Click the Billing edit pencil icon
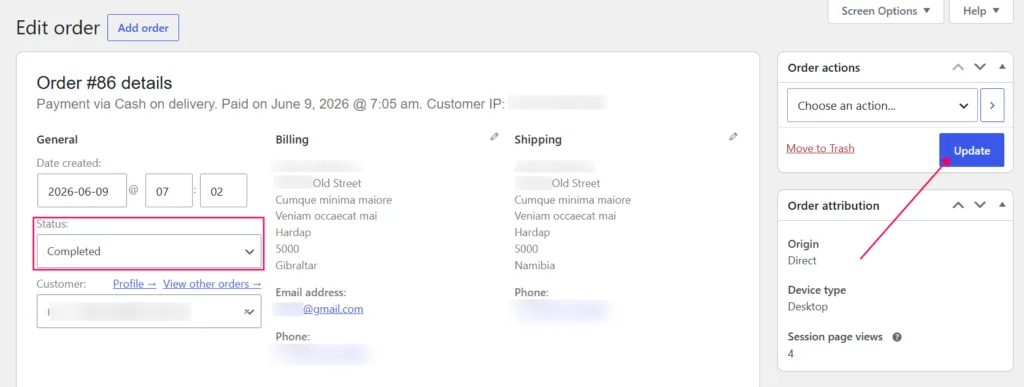The width and height of the screenshot is (1024, 387). [x=494, y=137]
